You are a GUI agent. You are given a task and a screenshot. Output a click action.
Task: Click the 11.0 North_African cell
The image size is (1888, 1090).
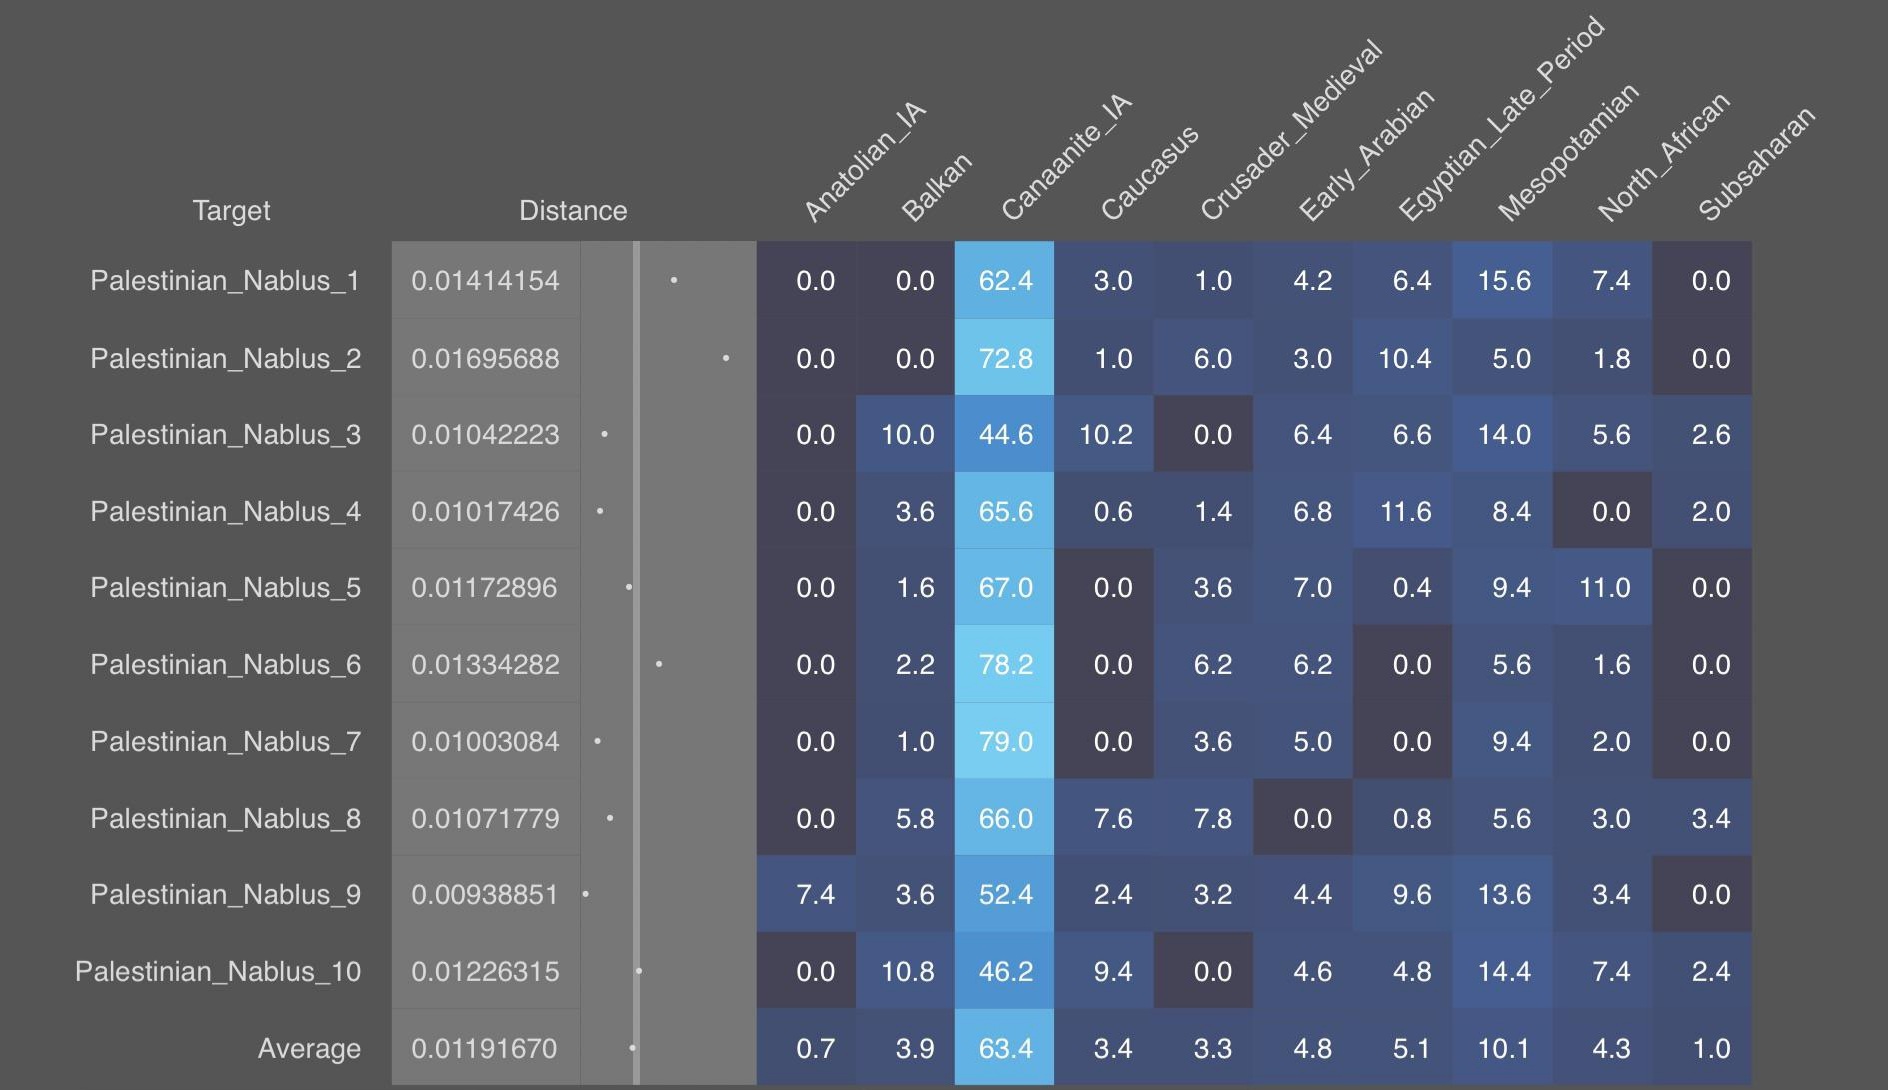pyautogui.click(x=1603, y=587)
